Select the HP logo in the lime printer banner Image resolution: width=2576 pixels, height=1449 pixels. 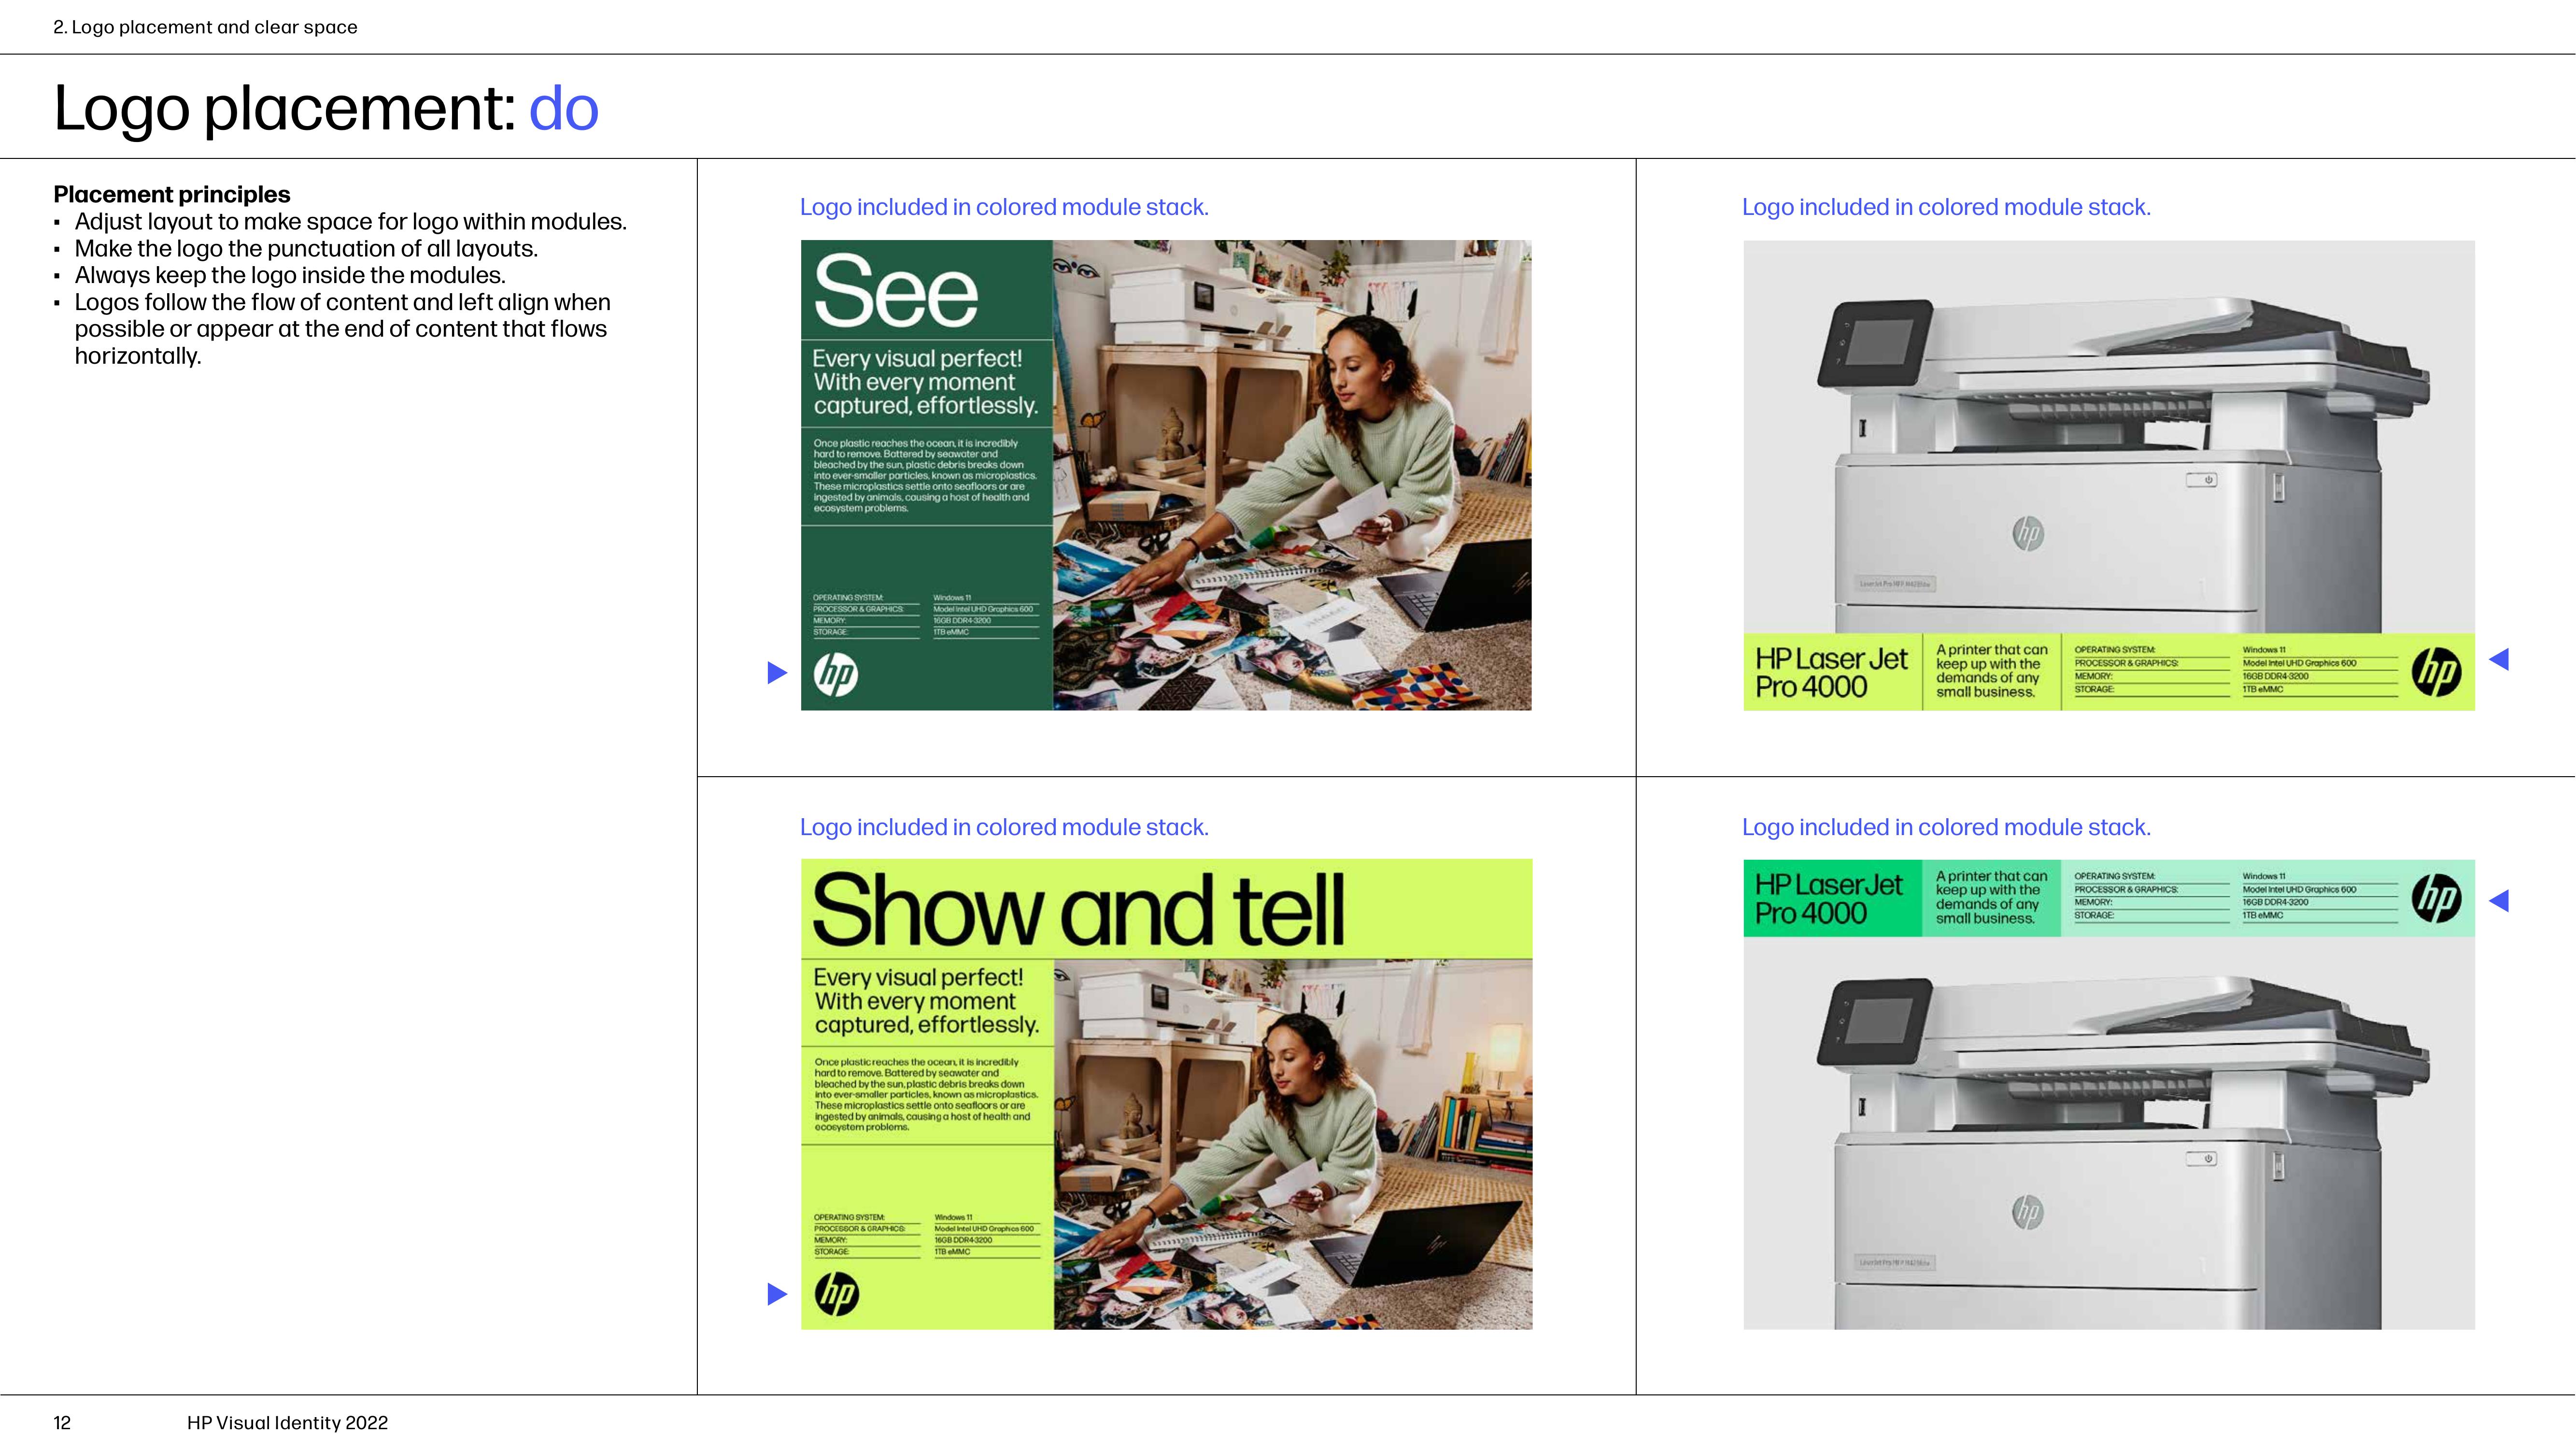pos(2436,672)
